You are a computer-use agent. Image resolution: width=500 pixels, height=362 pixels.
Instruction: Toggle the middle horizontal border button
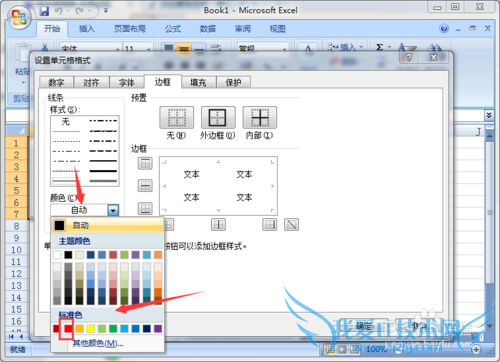(x=145, y=186)
